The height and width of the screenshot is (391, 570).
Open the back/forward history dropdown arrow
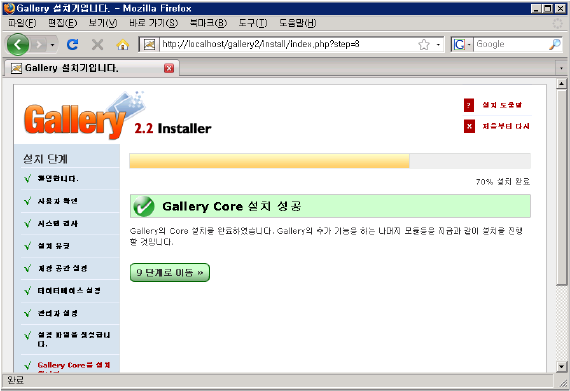[52, 45]
